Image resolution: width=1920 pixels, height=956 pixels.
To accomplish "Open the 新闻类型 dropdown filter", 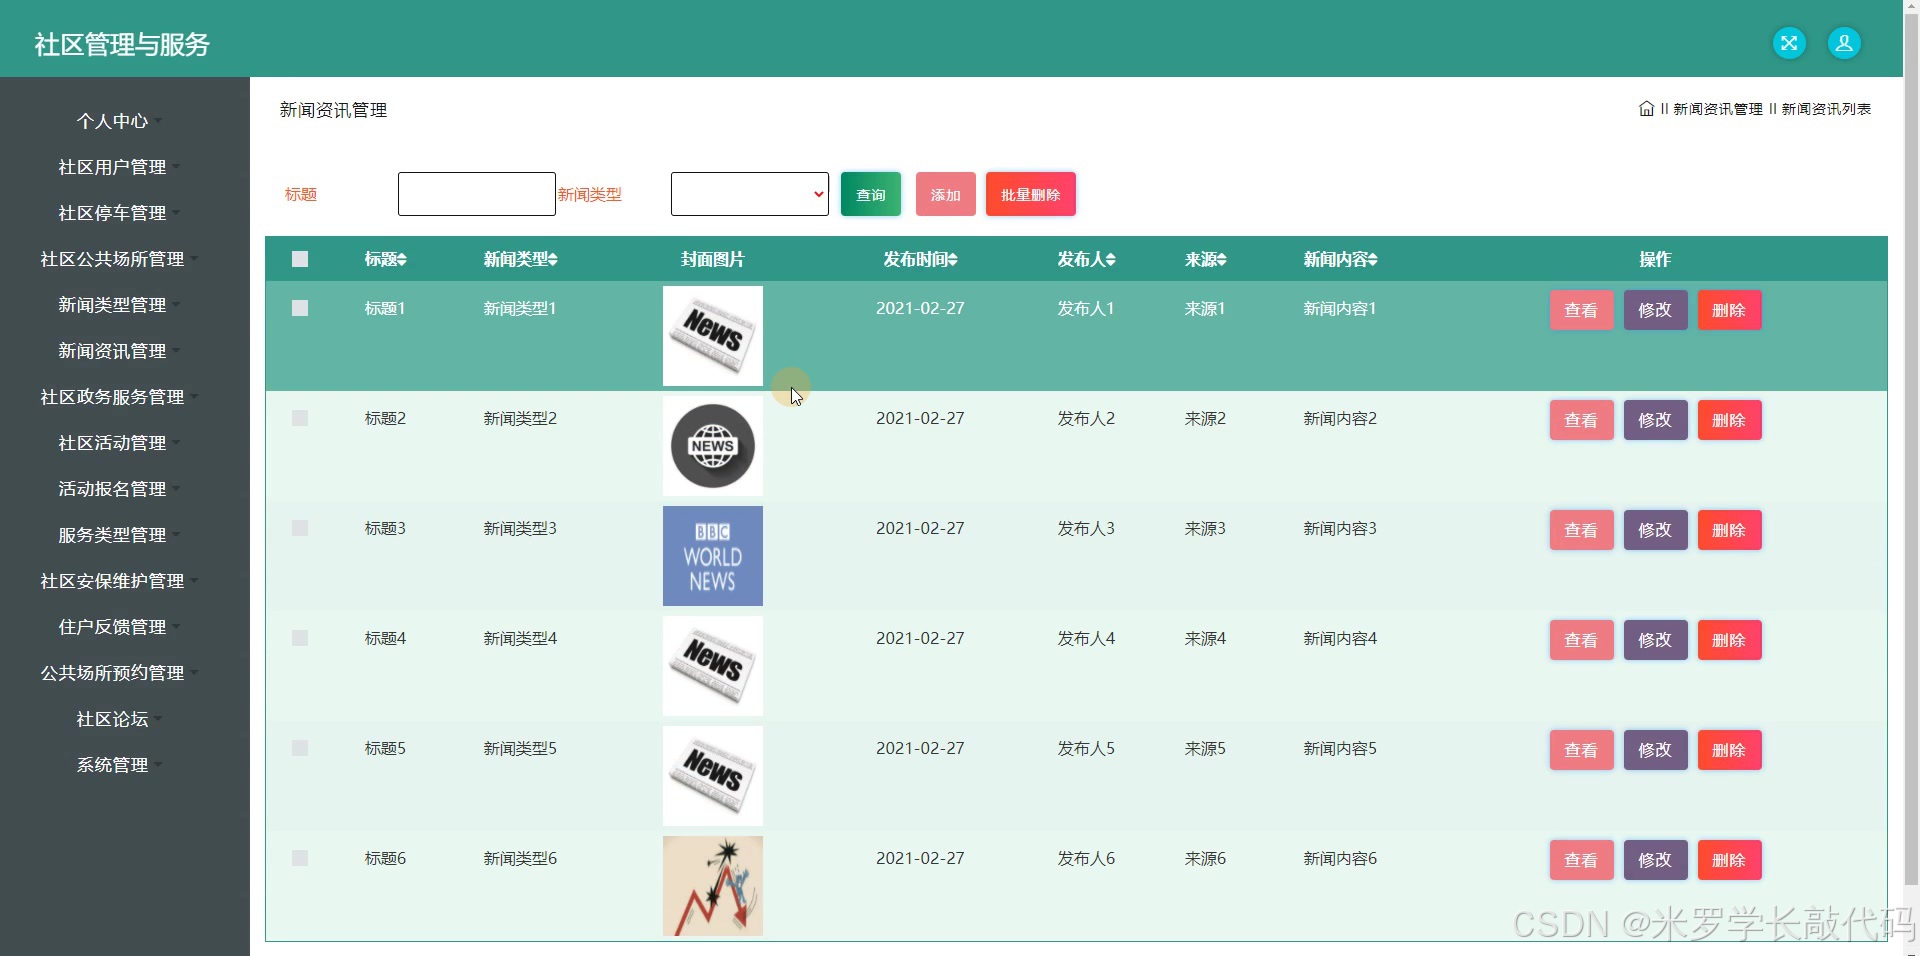I will click(749, 193).
